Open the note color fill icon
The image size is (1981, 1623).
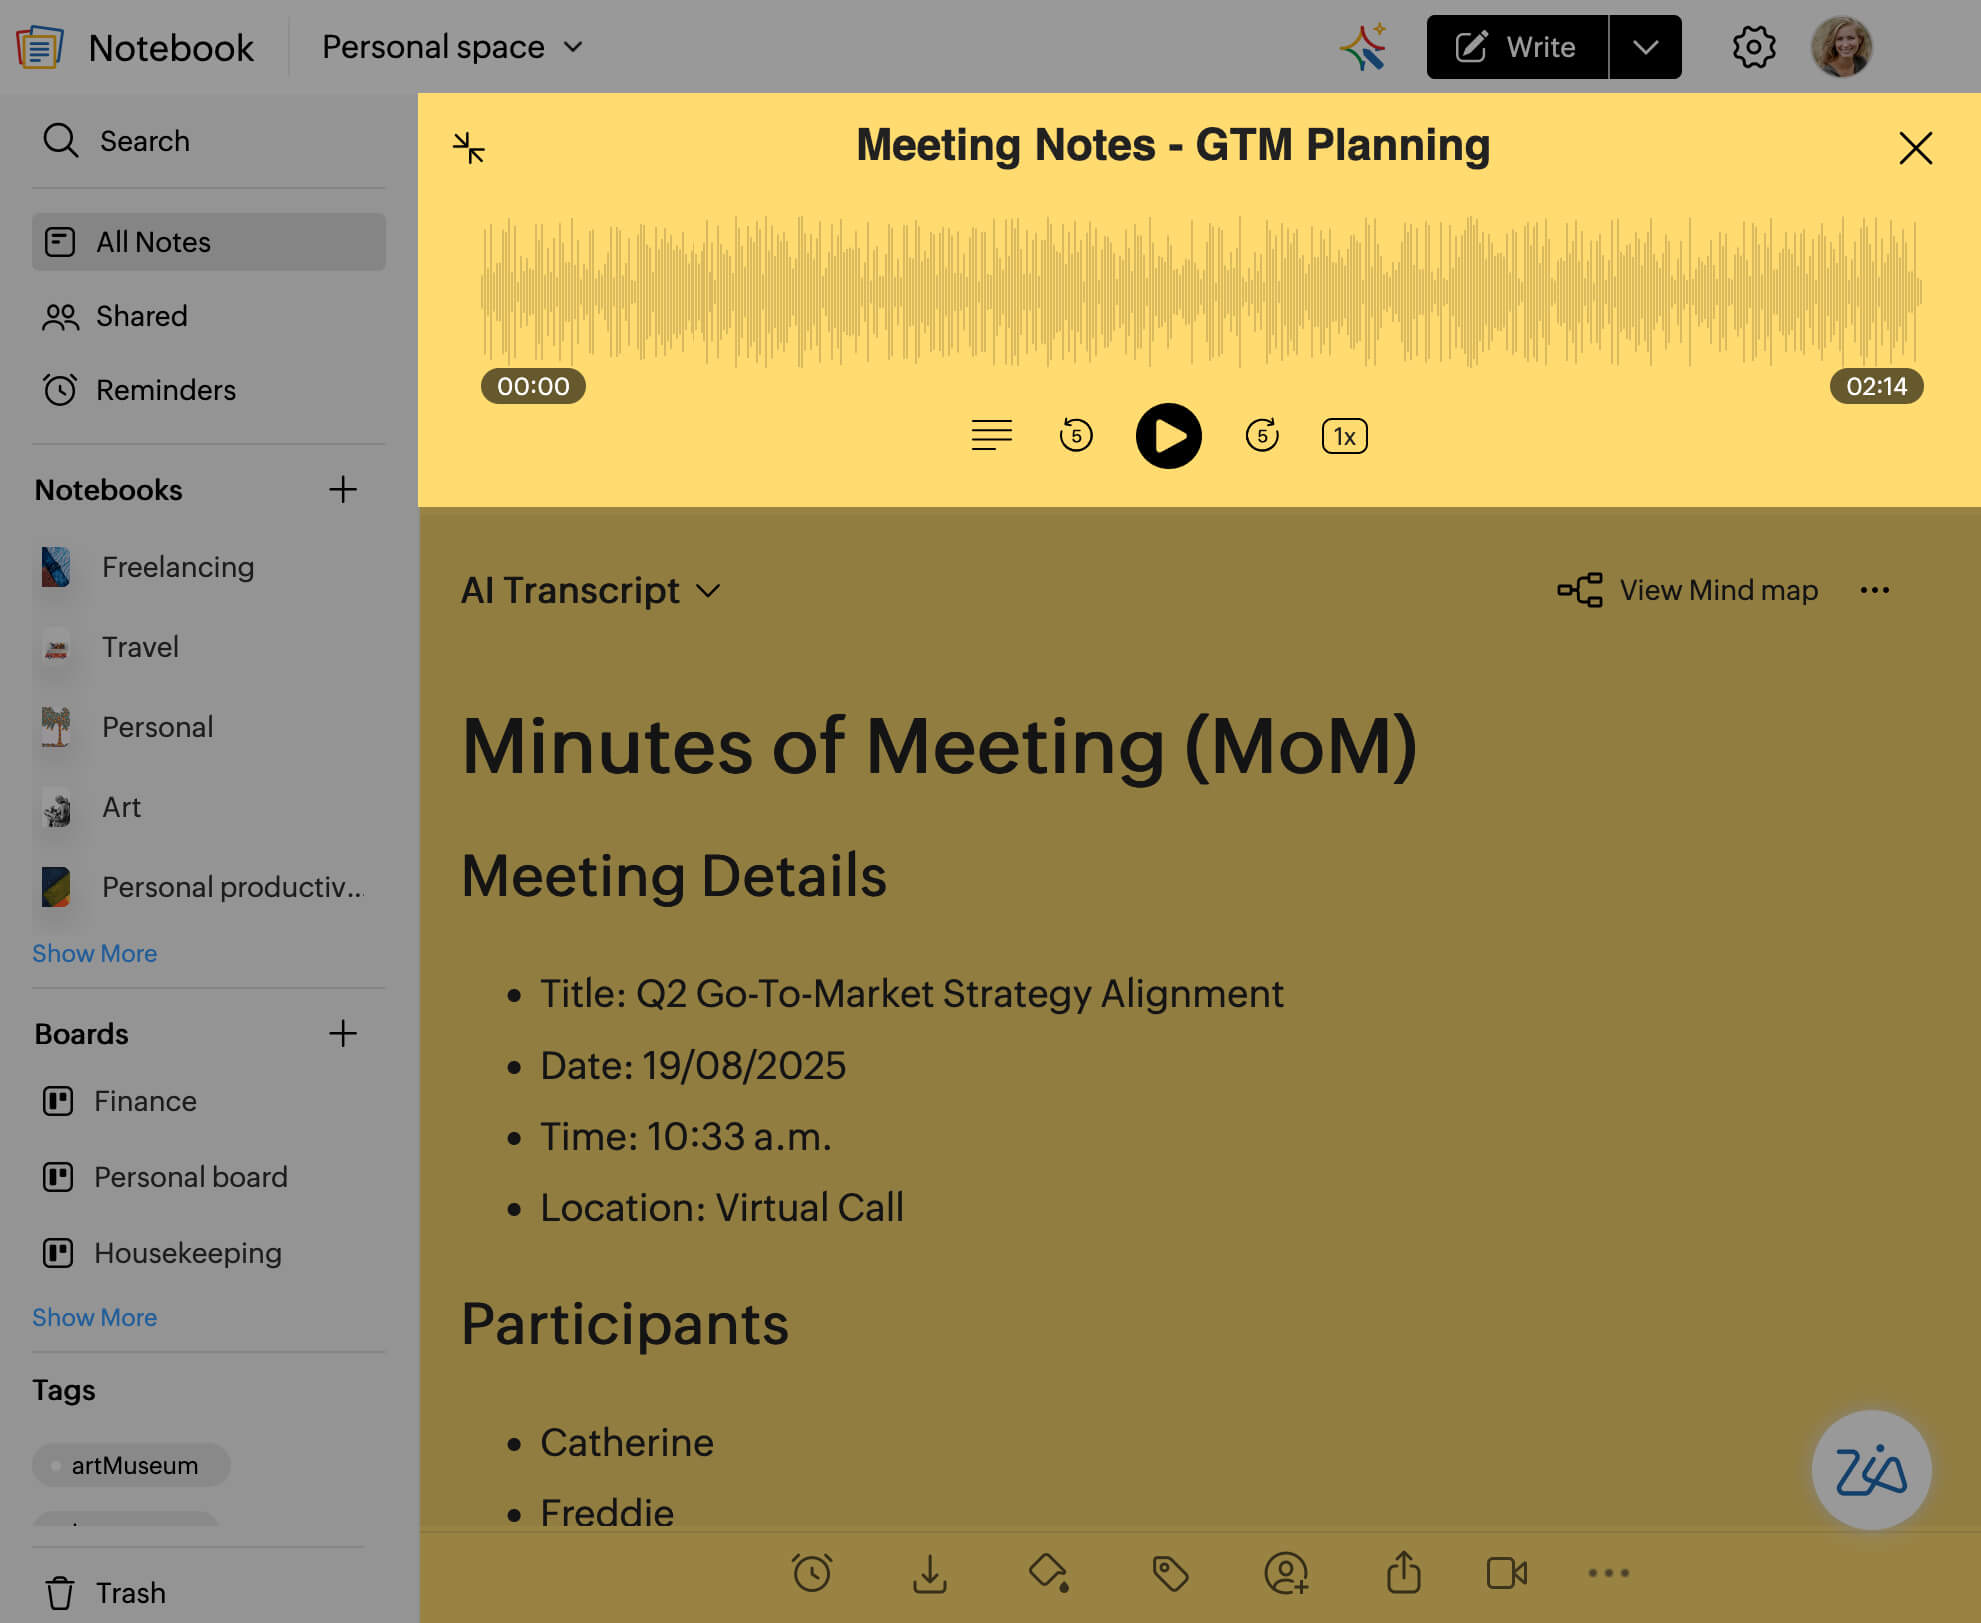click(1049, 1573)
